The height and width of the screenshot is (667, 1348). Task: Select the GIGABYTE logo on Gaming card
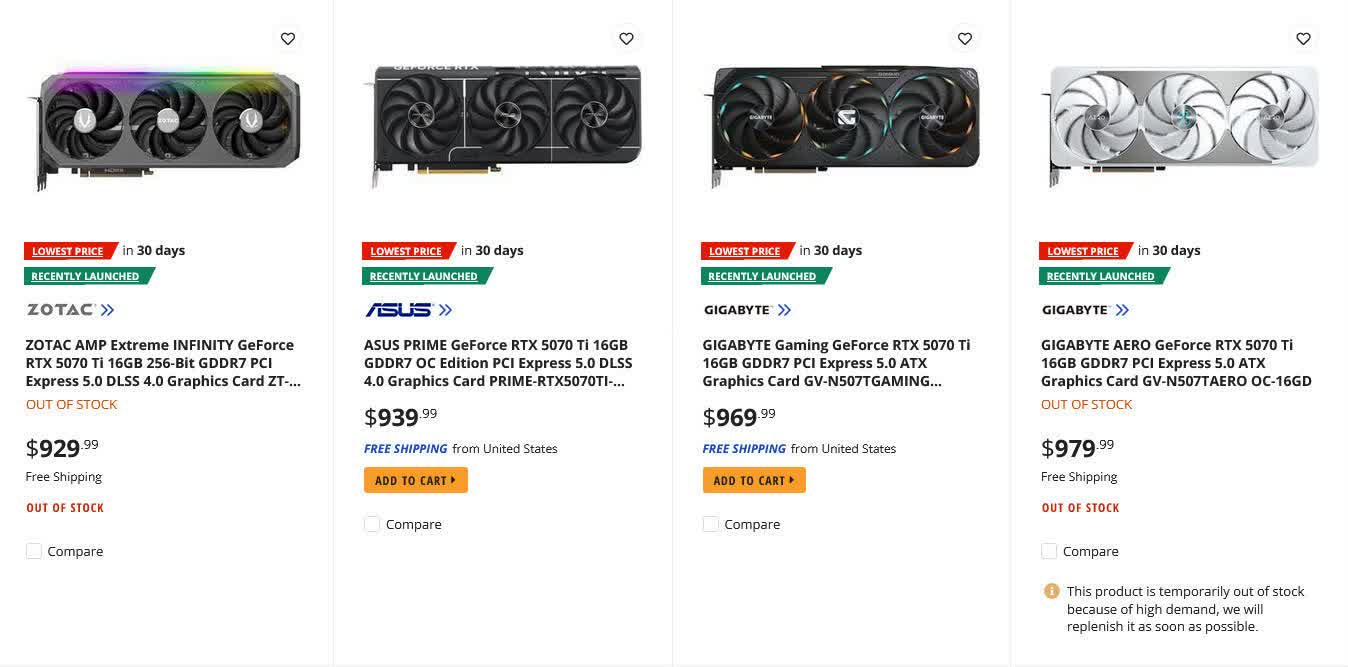coord(738,310)
